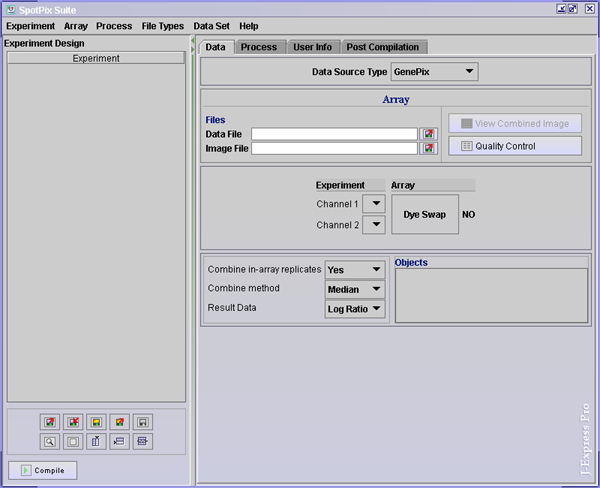The width and height of the screenshot is (600, 488).
Task: Switch to the Process tab
Action: [259, 47]
